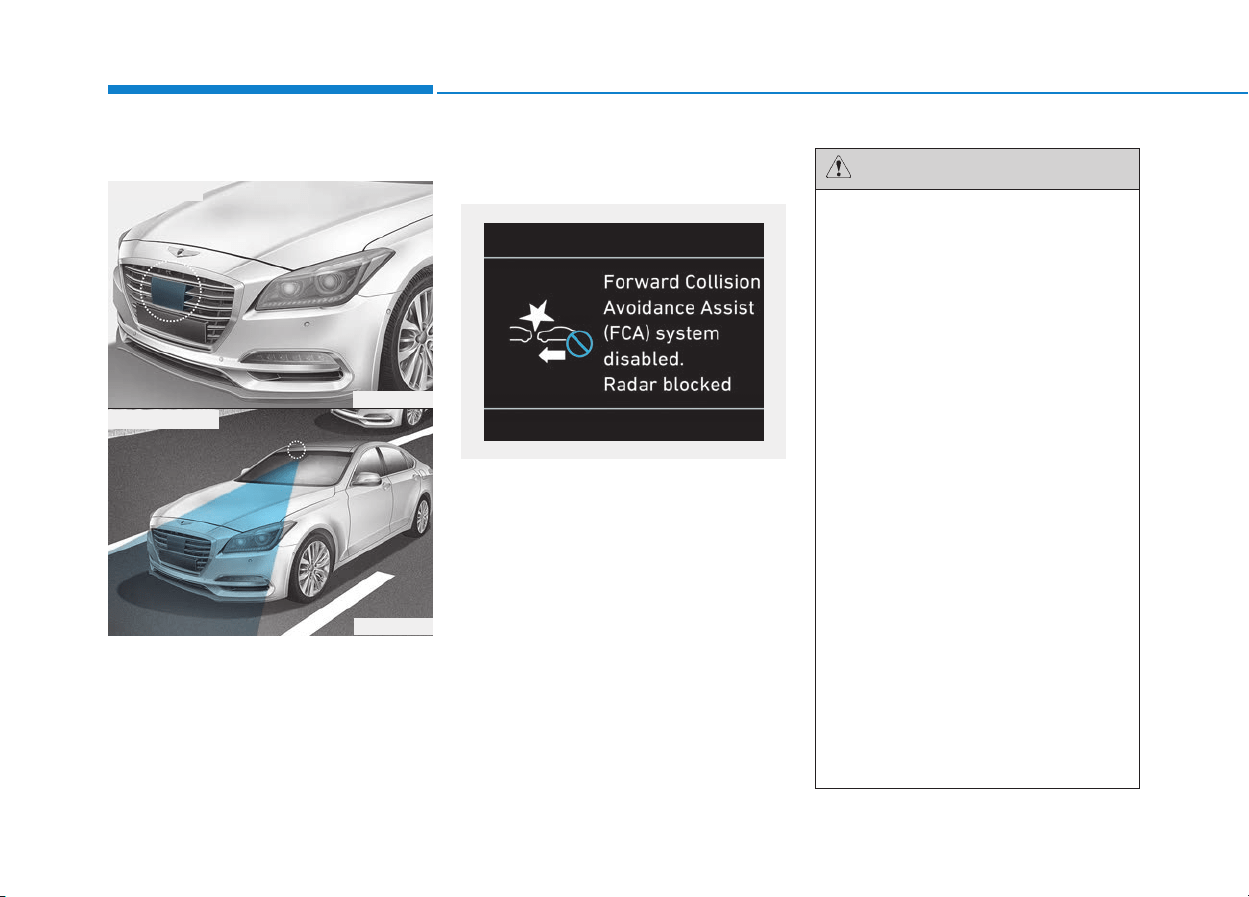Click inside the empty warning text box
The width and height of the screenshot is (1249, 897).
pyautogui.click(x=977, y=489)
